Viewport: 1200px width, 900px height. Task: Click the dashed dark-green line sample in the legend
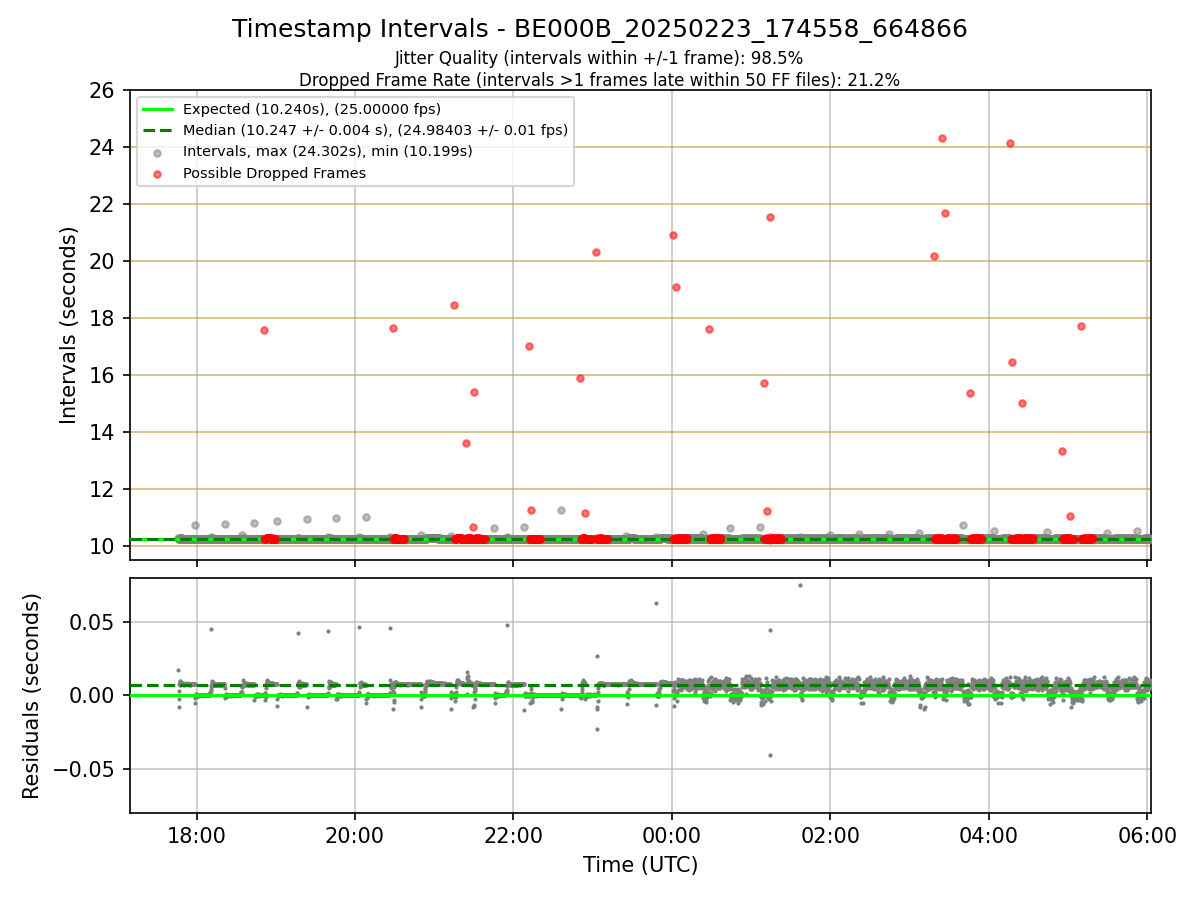pyautogui.click(x=159, y=130)
